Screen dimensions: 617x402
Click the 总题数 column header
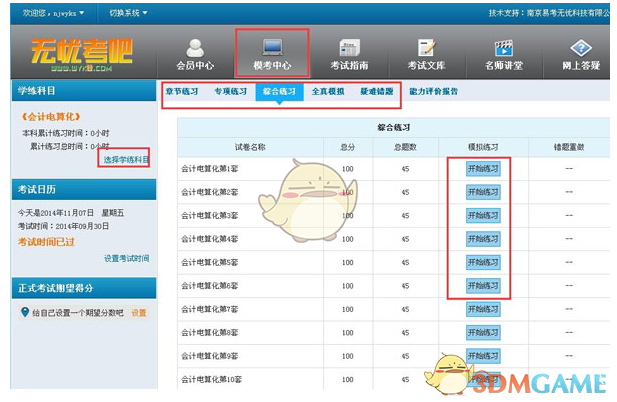(405, 147)
